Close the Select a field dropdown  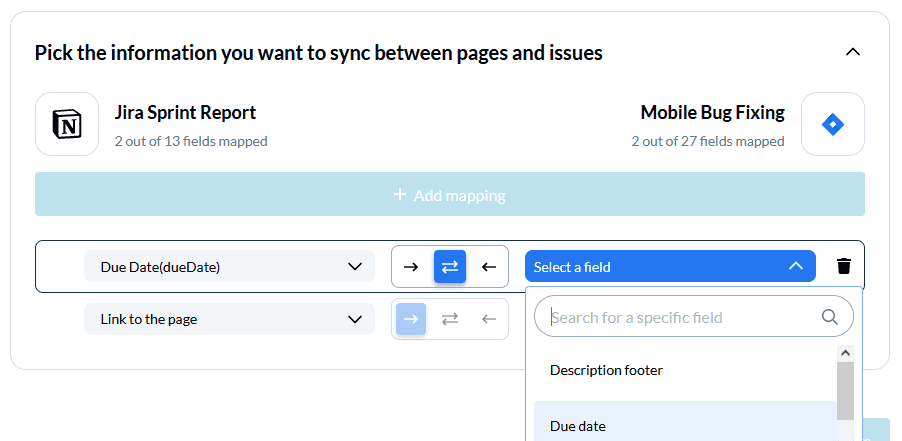pos(670,266)
